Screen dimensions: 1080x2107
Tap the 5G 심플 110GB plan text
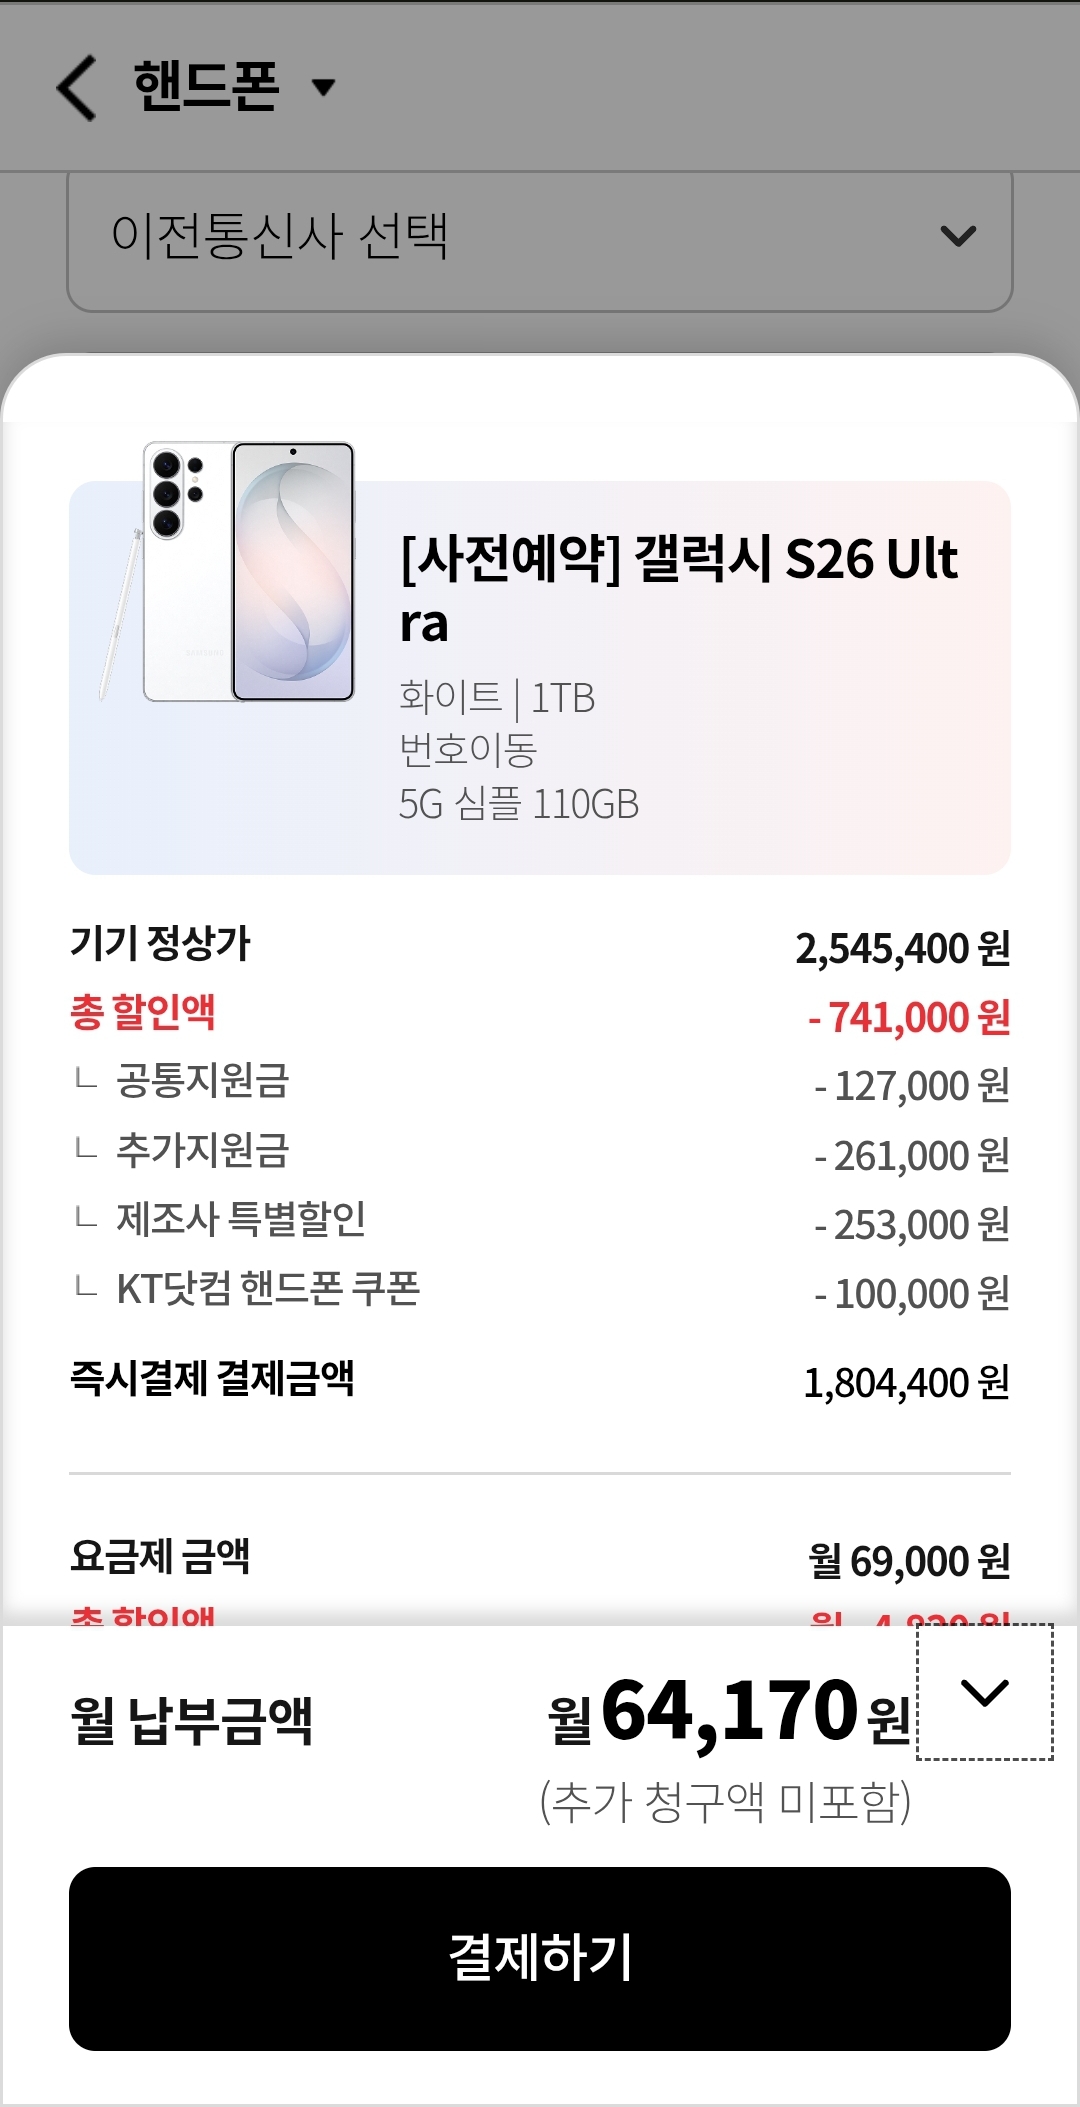tap(518, 804)
